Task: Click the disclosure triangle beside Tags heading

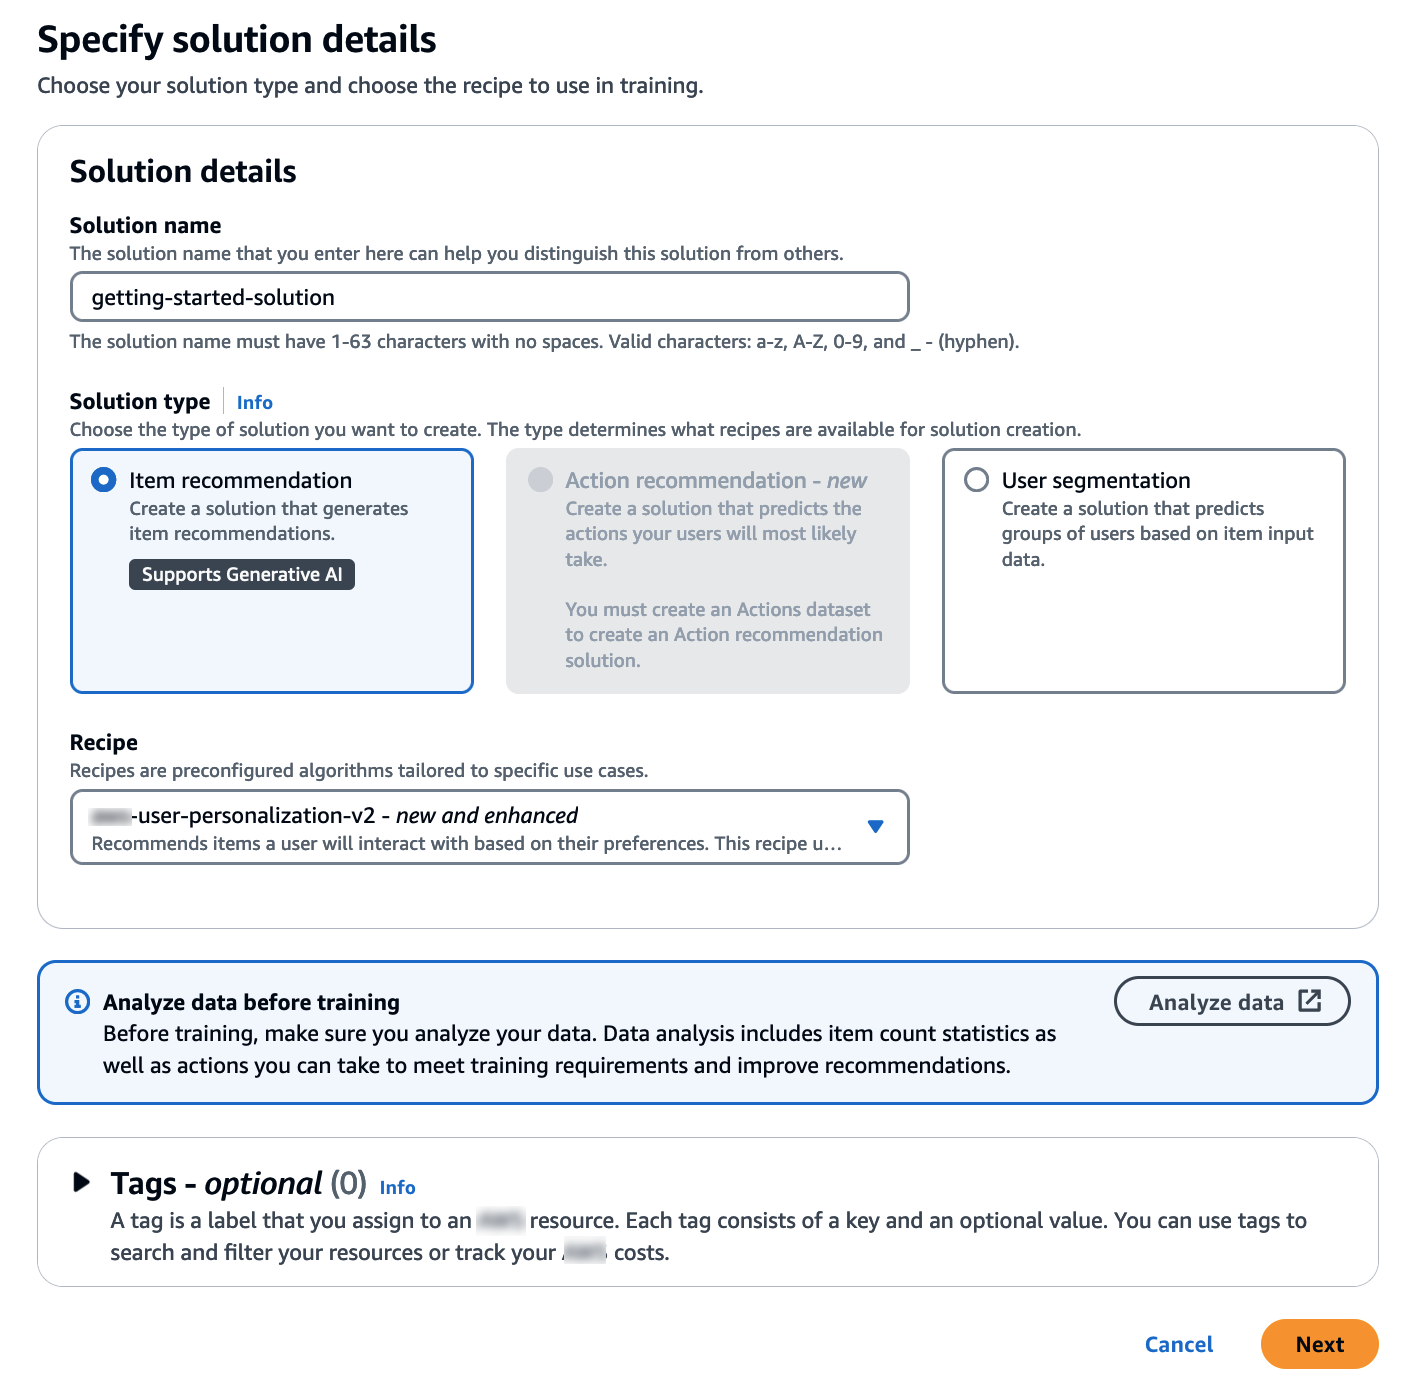Action: (x=81, y=1183)
